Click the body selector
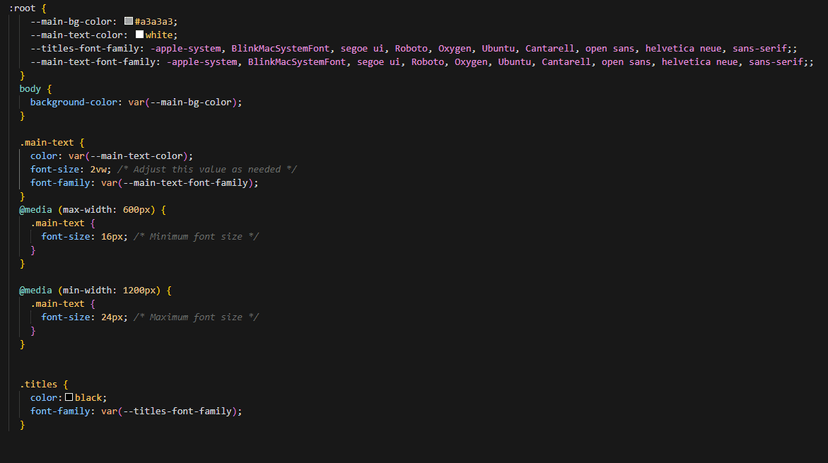This screenshot has width=828, height=463. point(30,88)
